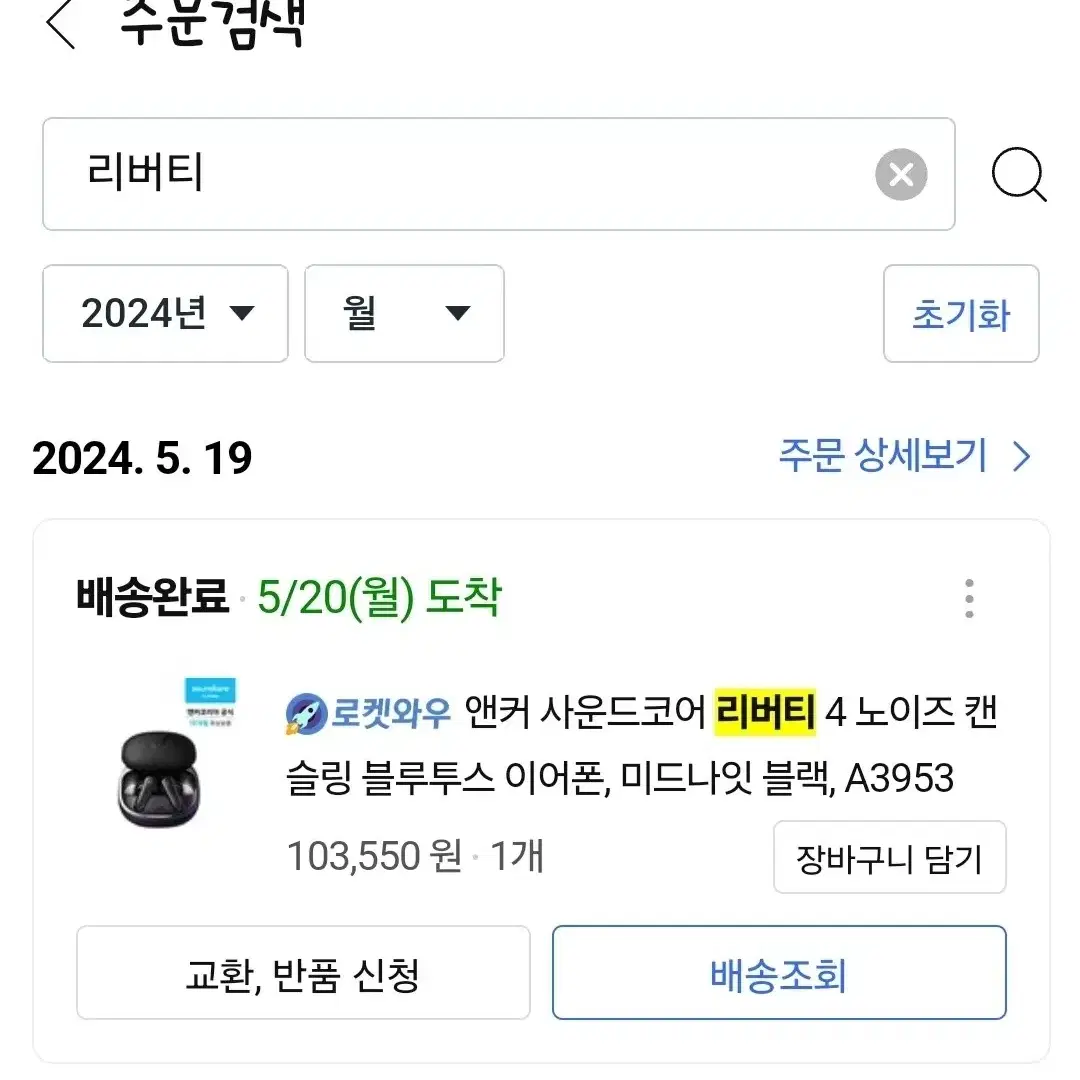Click the 2024년 dropdown arrow triangle
The width and height of the screenshot is (1080, 1080).
pyautogui.click(x=242, y=313)
